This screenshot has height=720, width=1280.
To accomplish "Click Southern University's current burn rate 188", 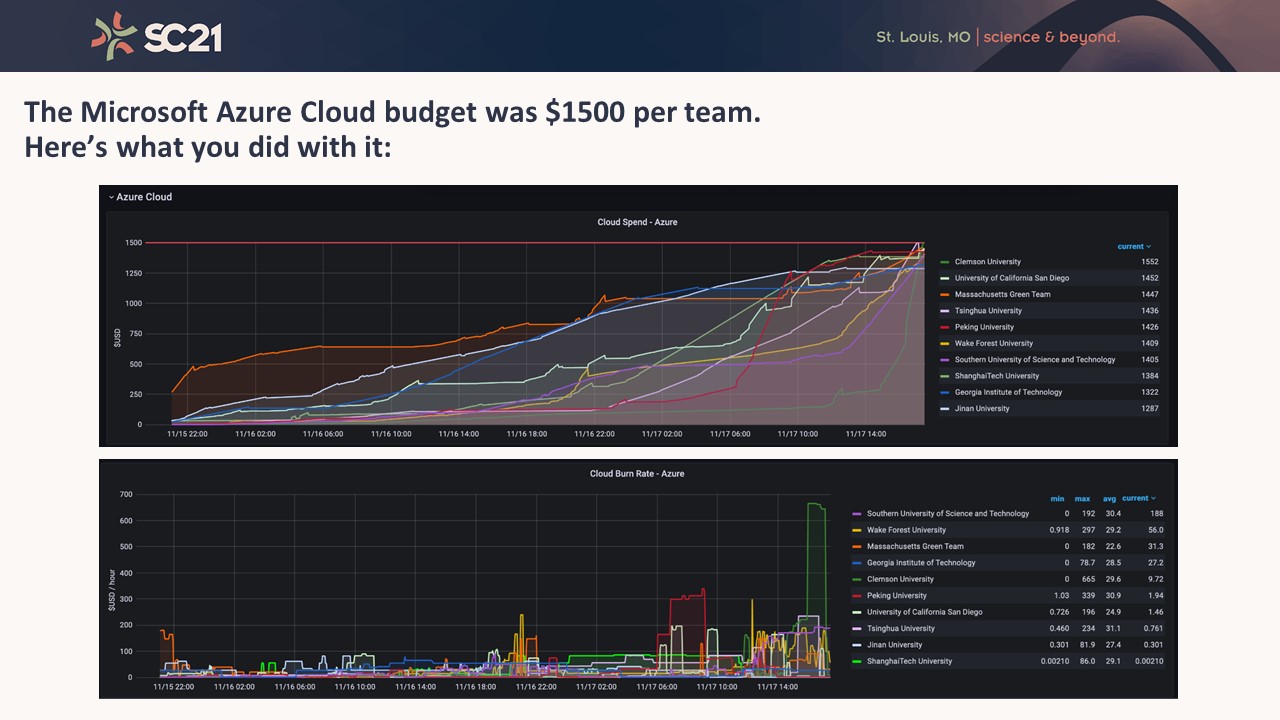I will tap(1156, 513).
